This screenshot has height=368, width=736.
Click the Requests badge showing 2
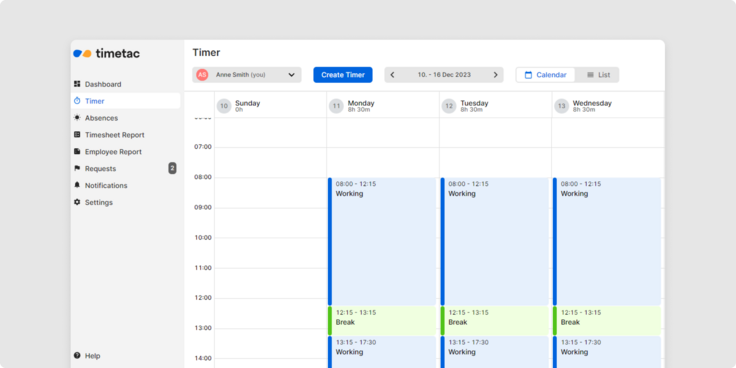coord(172,168)
